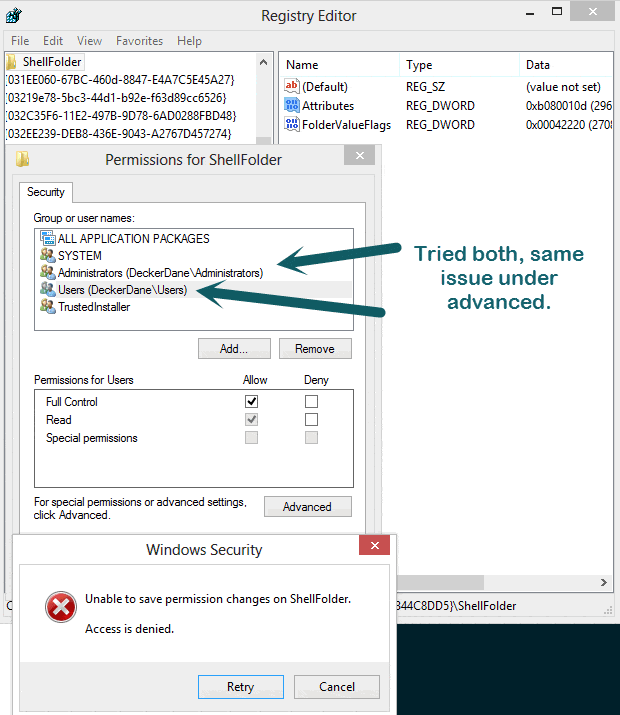
Task: Select key {032C35F6-11E2-497B-9D78-6AD0288FBD48}
Action: tap(121, 115)
